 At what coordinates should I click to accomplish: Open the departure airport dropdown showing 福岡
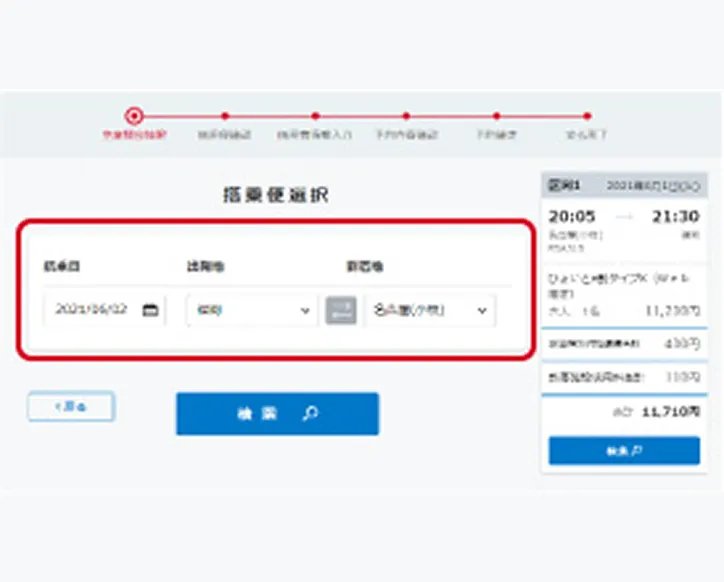coord(251,310)
